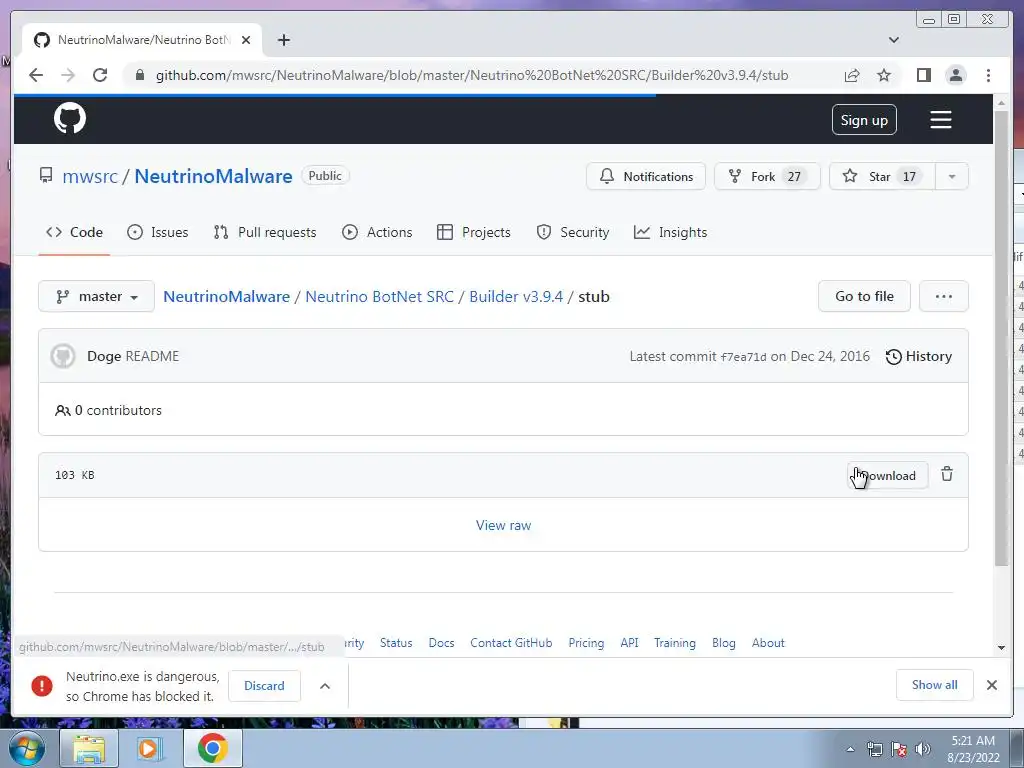The image size is (1024, 768).
Task: Navigate to Builder v3.9.4 folder
Action: [516, 296]
